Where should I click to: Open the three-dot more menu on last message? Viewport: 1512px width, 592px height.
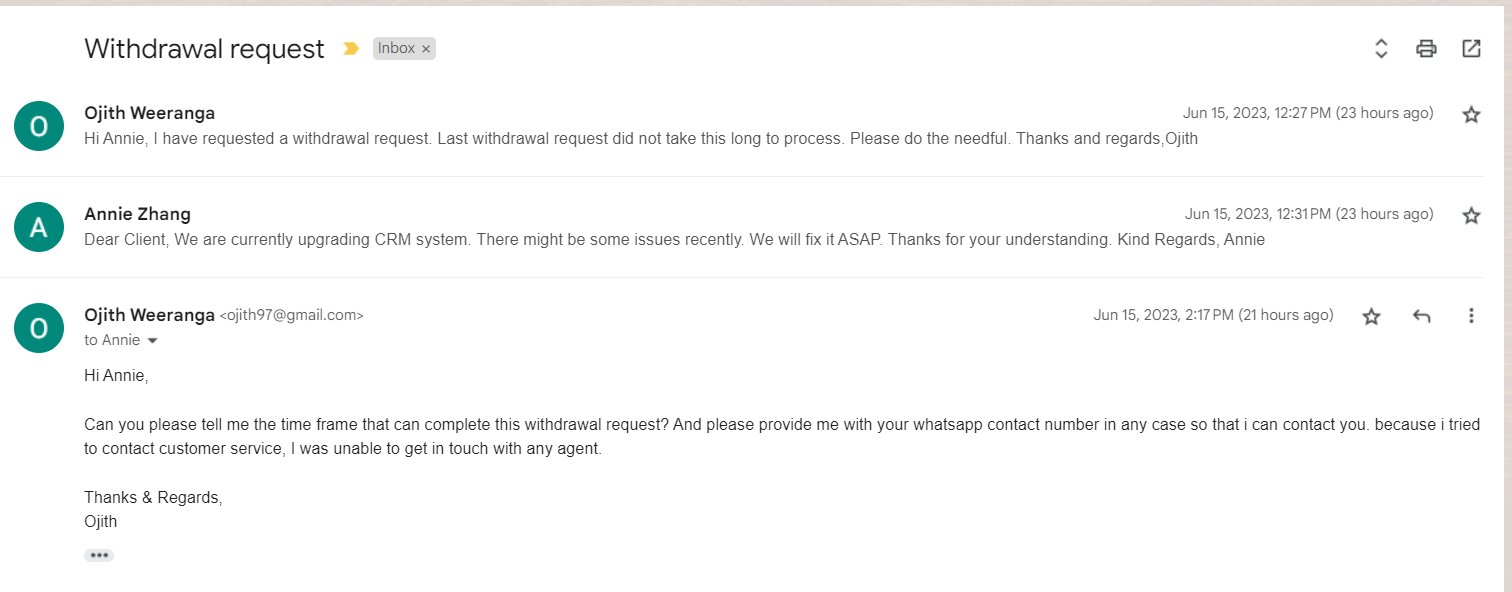[1471, 316]
